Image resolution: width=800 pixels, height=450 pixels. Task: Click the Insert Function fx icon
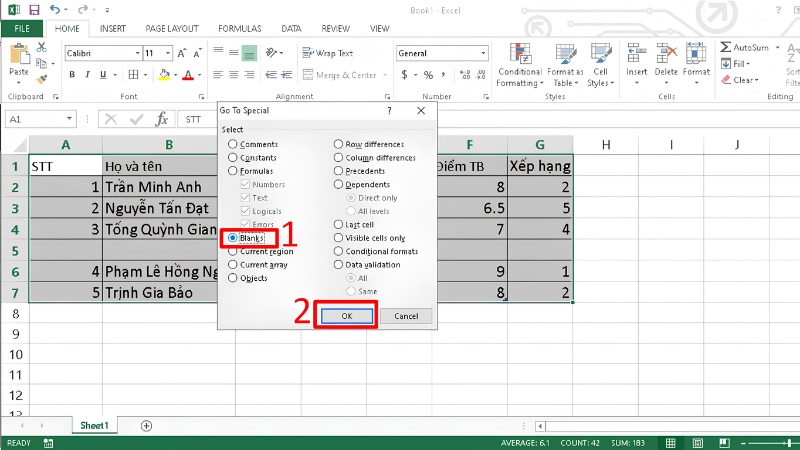[161, 119]
